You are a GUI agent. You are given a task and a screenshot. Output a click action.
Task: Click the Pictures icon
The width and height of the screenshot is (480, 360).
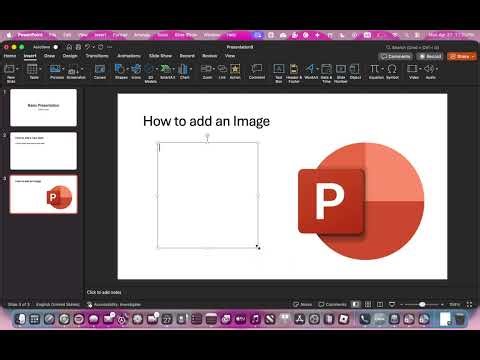click(x=55, y=69)
